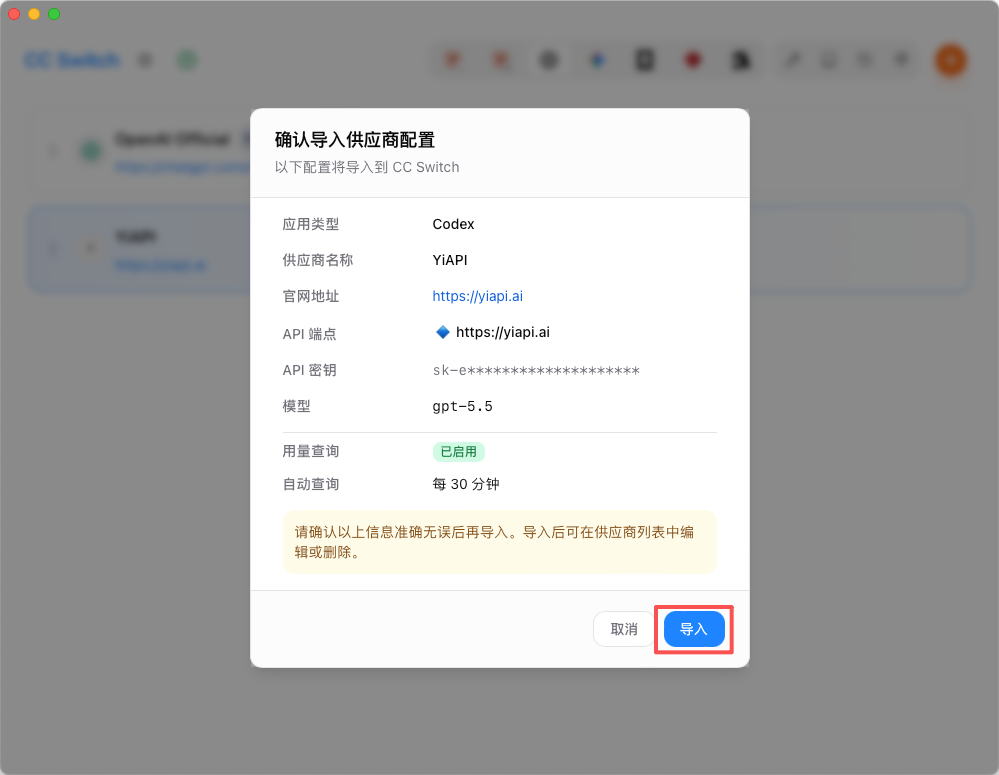The height and width of the screenshot is (775, 999).
Task: Click the green 已启用 status badge
Action: pos(459,451)
